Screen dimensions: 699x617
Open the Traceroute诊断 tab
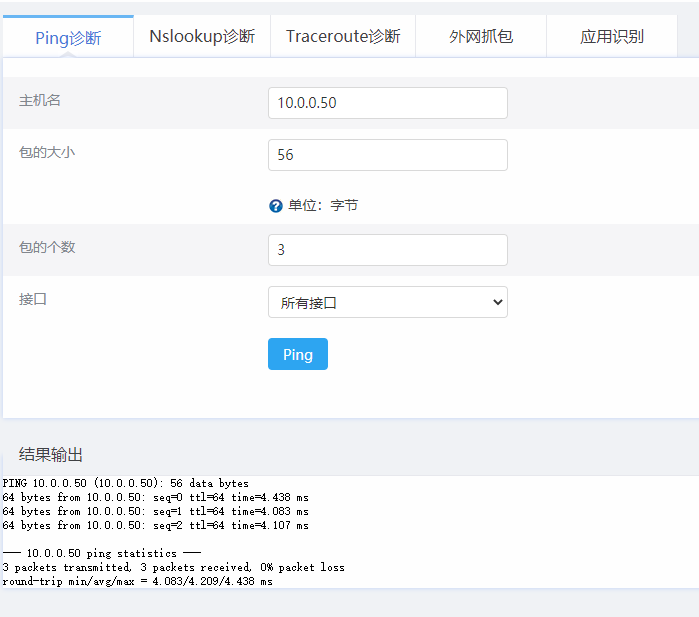pos(343,37)
